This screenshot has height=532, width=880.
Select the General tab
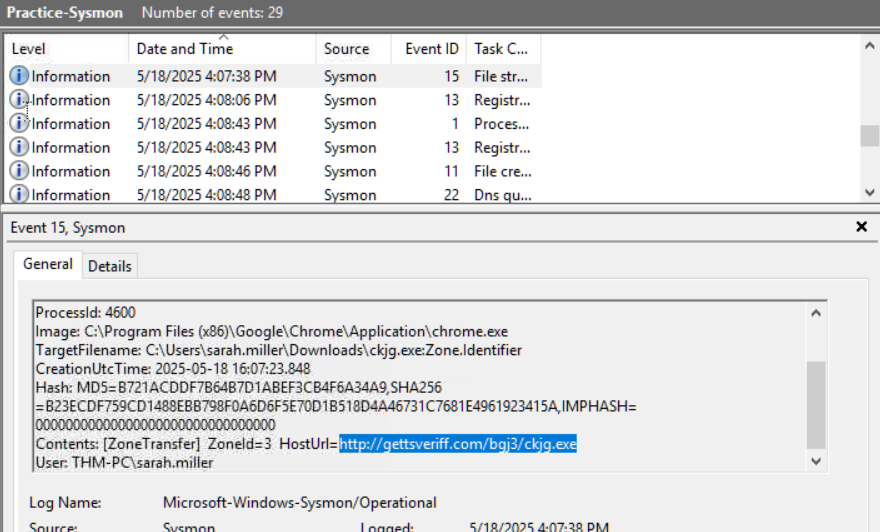[x=48, y=265]
